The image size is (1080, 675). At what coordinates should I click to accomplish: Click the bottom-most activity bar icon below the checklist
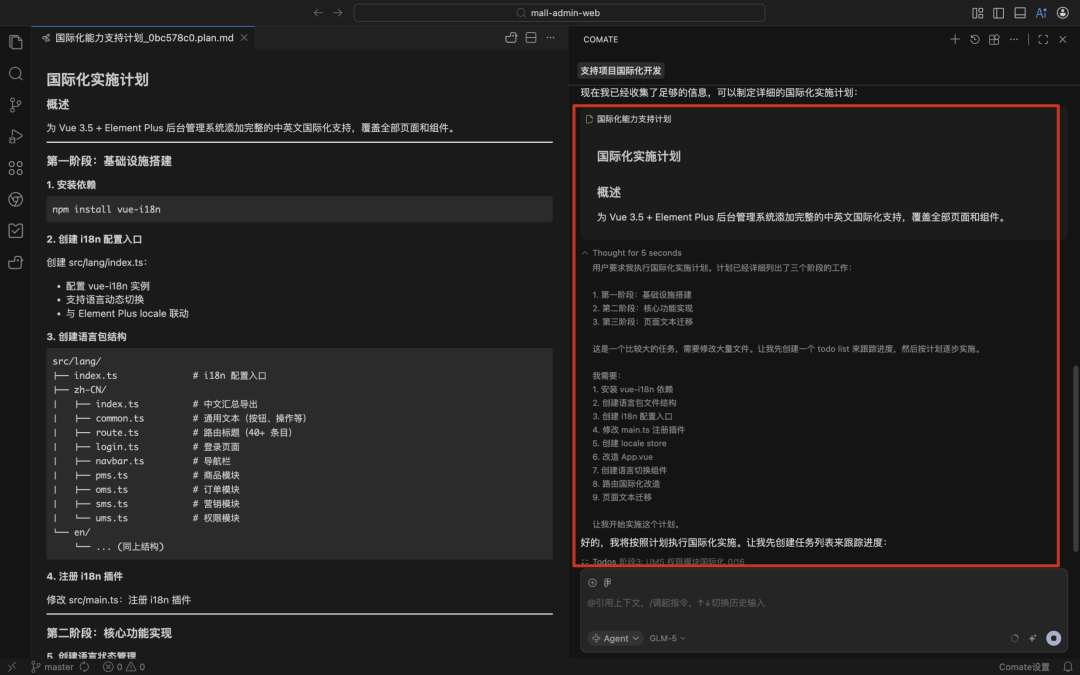pos(15,262)
